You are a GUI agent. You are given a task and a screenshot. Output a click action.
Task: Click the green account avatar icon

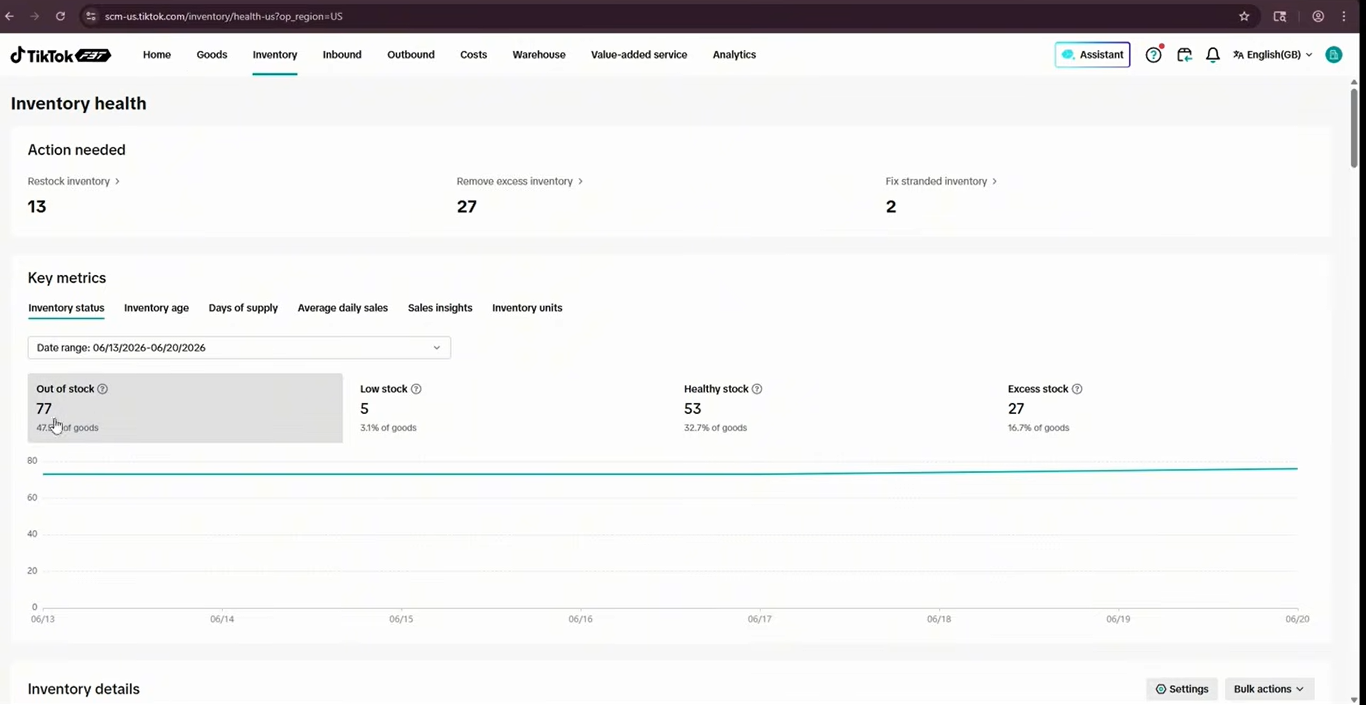point(1333,55)
